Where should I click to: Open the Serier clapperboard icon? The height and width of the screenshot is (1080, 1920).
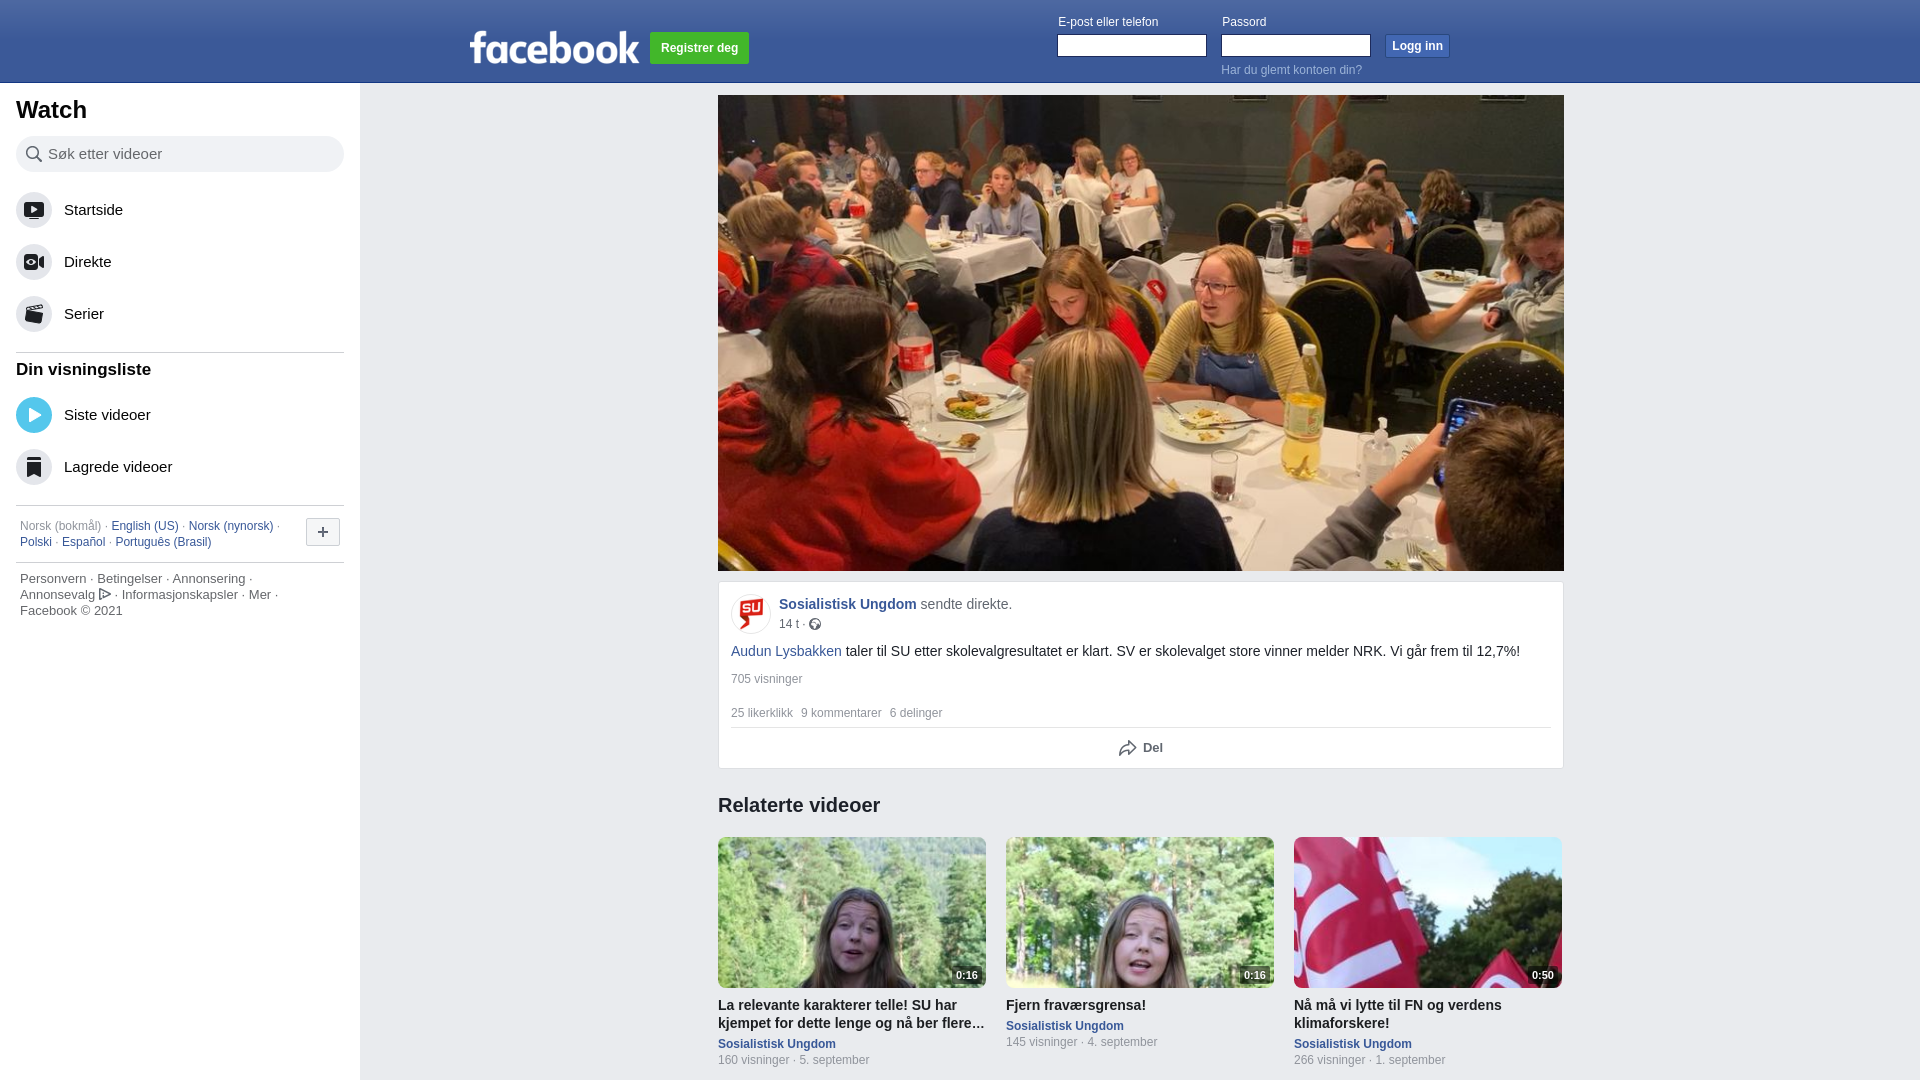(x=34, y=314)
